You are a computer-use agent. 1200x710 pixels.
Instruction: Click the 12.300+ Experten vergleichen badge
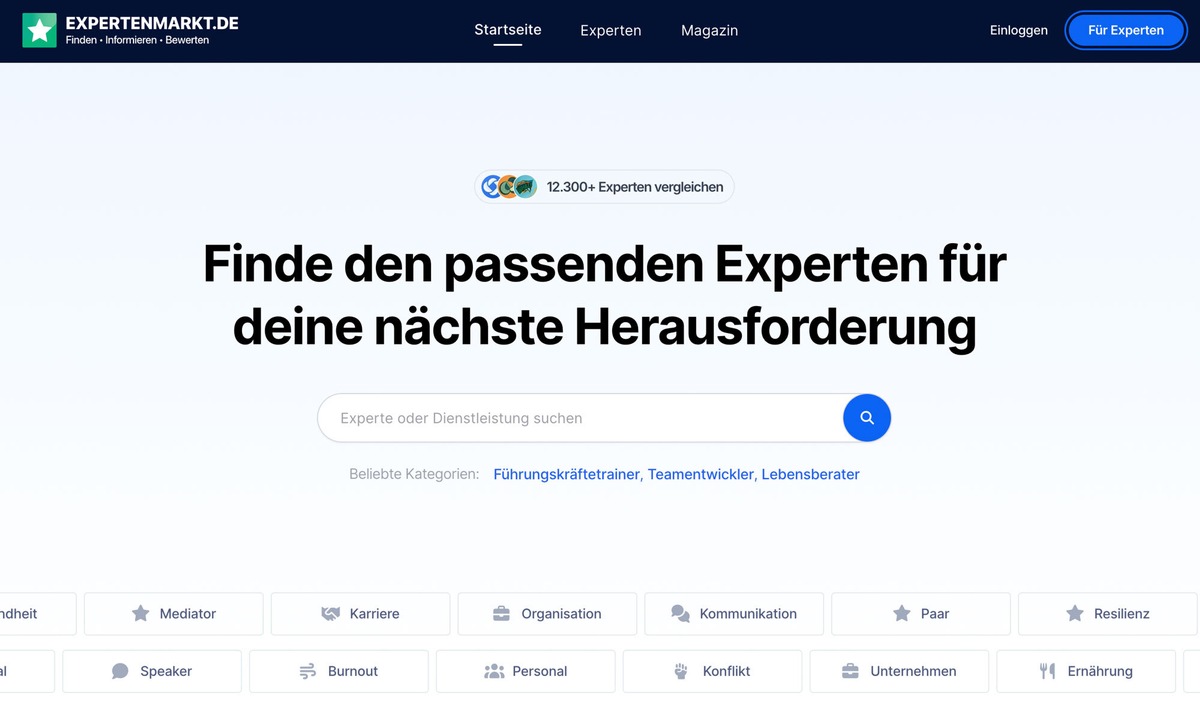coord(604,186)
